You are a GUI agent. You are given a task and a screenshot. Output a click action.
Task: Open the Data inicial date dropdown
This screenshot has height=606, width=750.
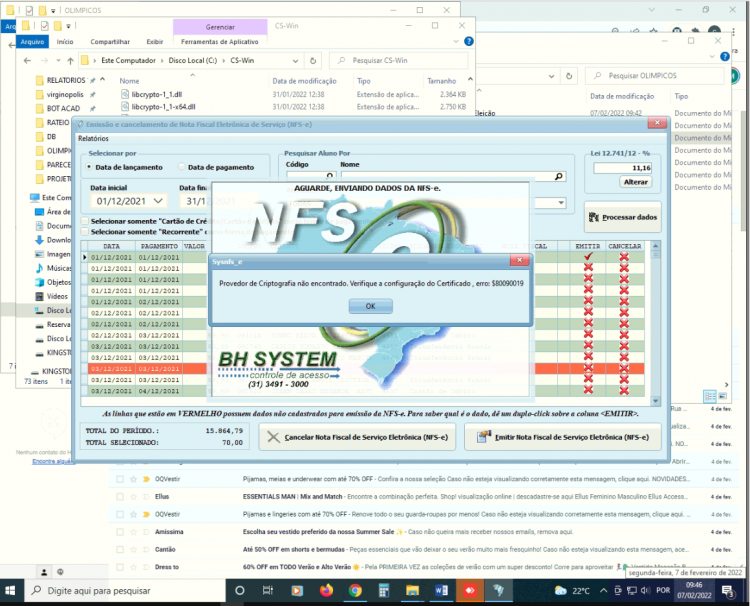(158, 201)
